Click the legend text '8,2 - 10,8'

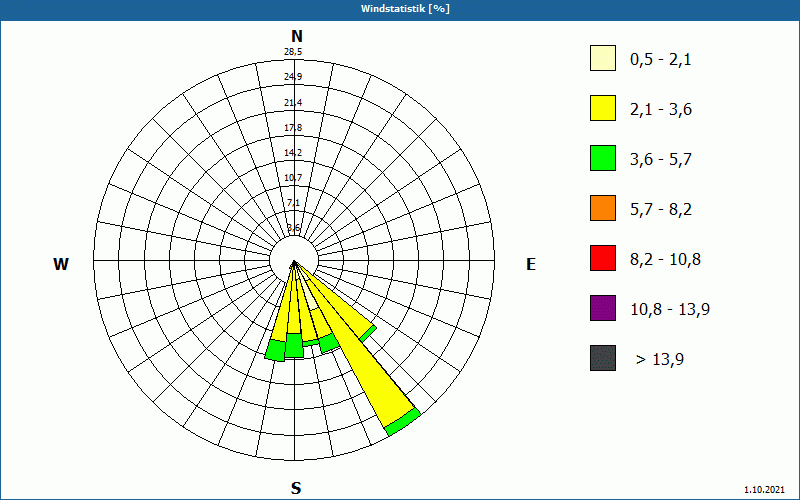click(x=666, y=260)
